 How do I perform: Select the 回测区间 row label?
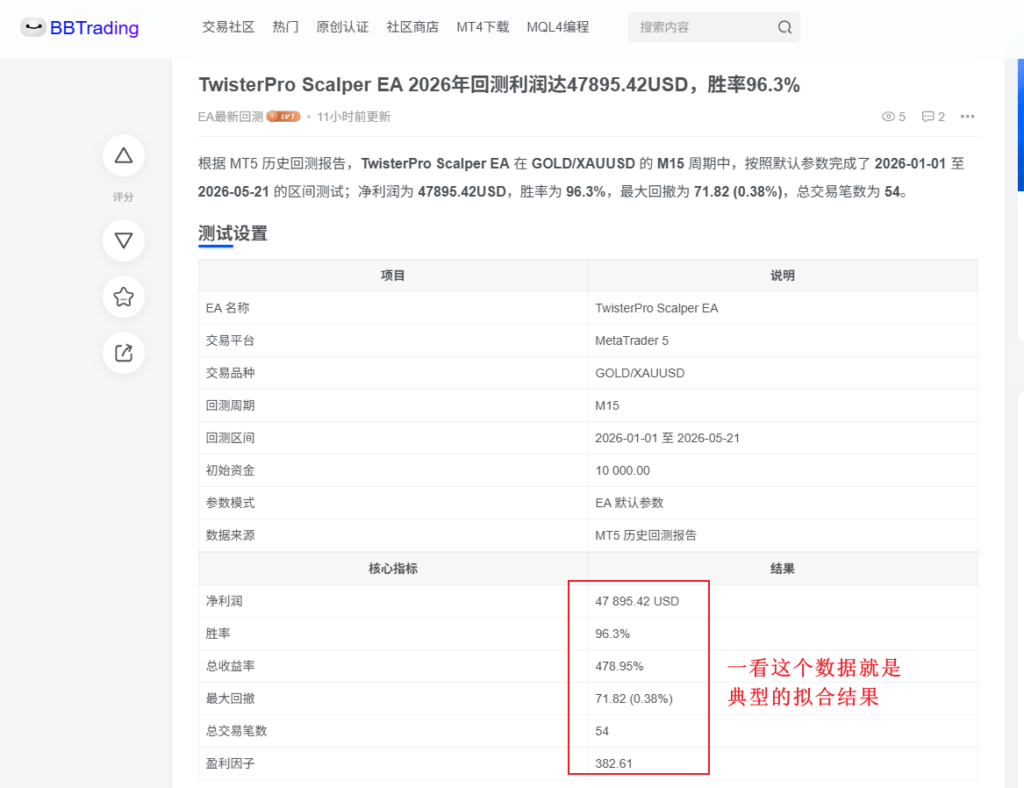(230, 438)
